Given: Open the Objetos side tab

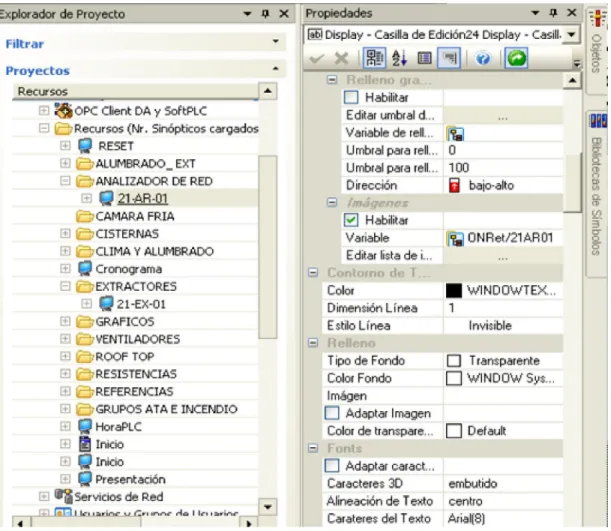Looking at the screenshot, I should pos(596,49).
